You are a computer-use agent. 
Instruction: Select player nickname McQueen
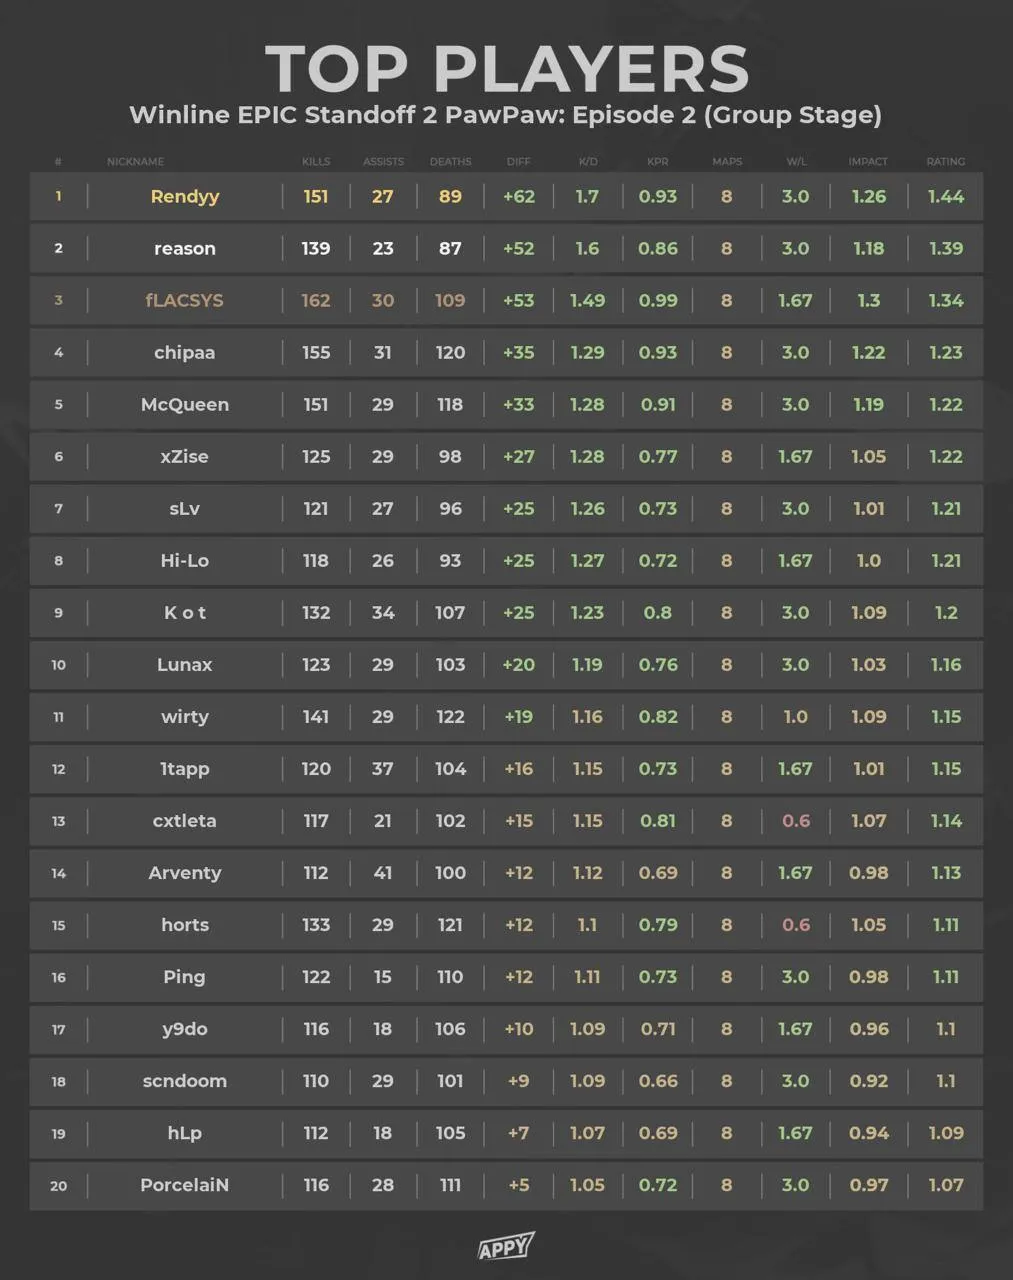pyautogui.click(x=185, y=405)
